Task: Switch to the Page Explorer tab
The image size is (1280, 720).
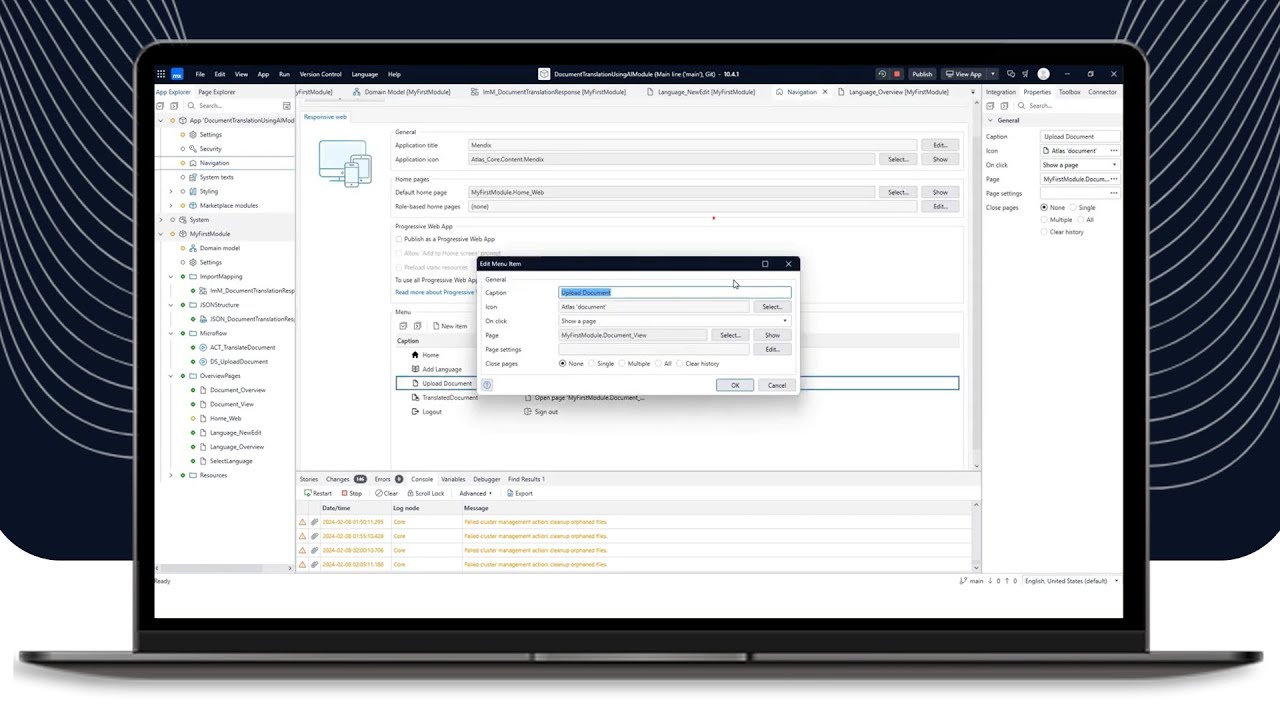Action: pos(217,92)
